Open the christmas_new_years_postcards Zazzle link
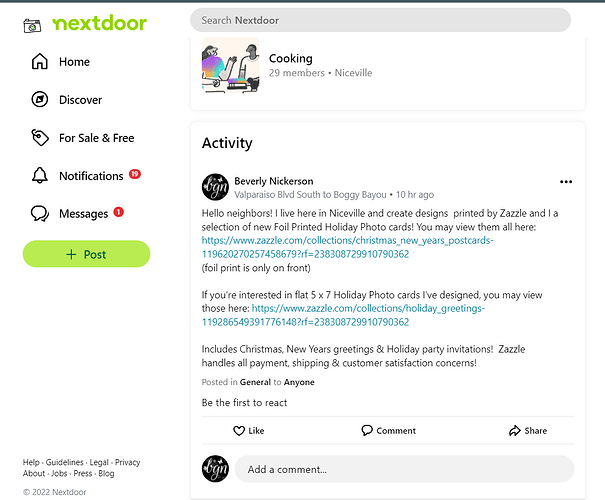Image resolution: width=605 pixels, height=500 pixels. point(347,247)
